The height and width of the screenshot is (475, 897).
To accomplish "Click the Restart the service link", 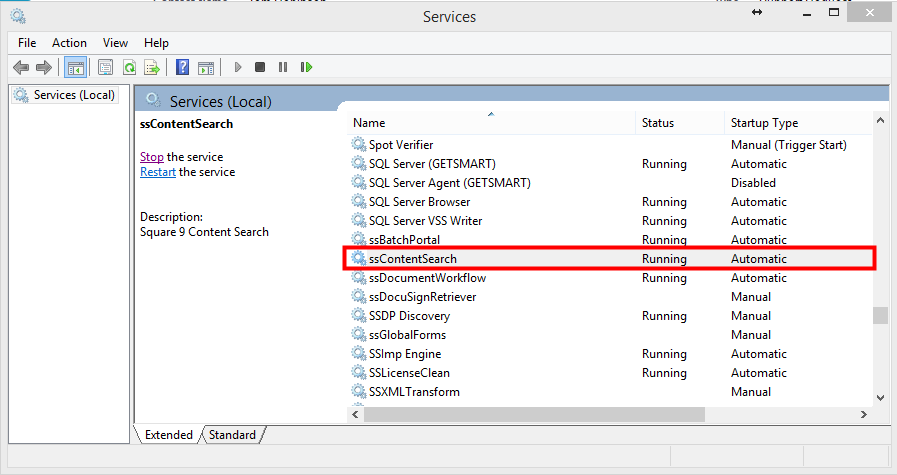I will [157, 172].
